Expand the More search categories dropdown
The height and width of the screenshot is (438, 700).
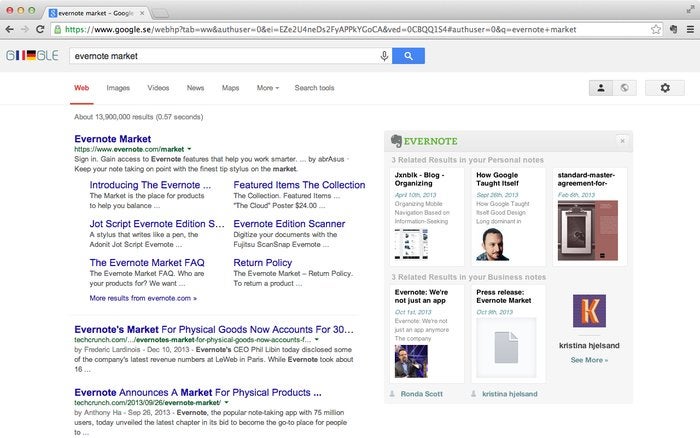coord(268,88)
